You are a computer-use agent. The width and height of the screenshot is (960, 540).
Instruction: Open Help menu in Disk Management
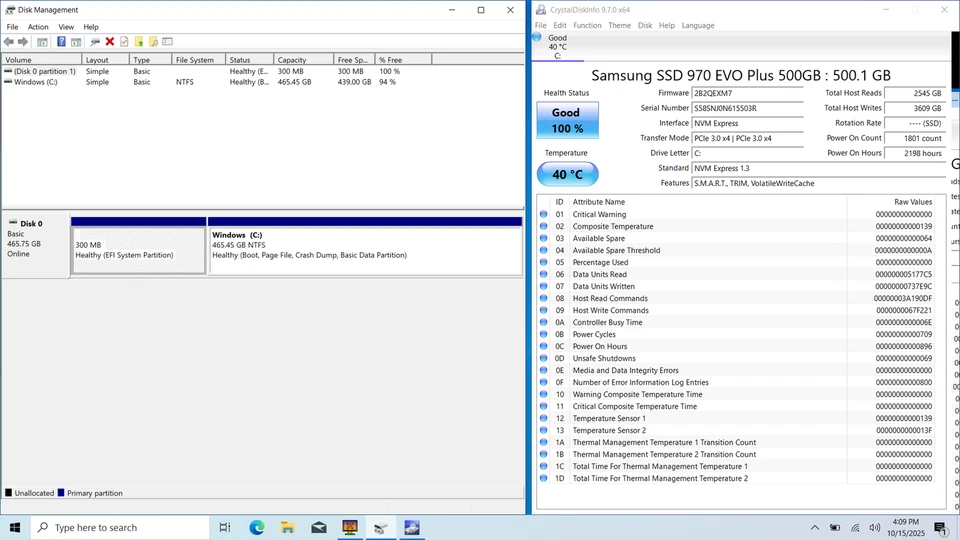coord(91,27)
